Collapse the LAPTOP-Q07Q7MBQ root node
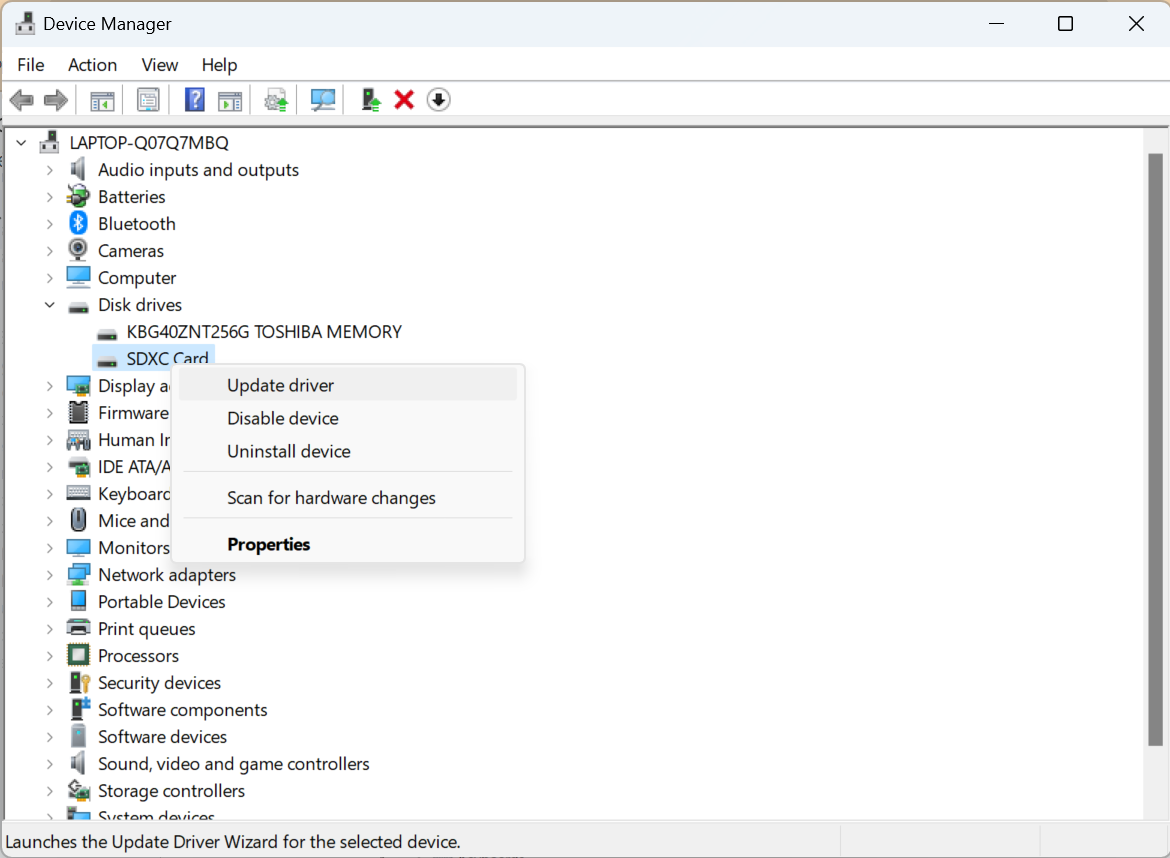Viewport: 1170px width, 858px height. click(x=21, y=143)
